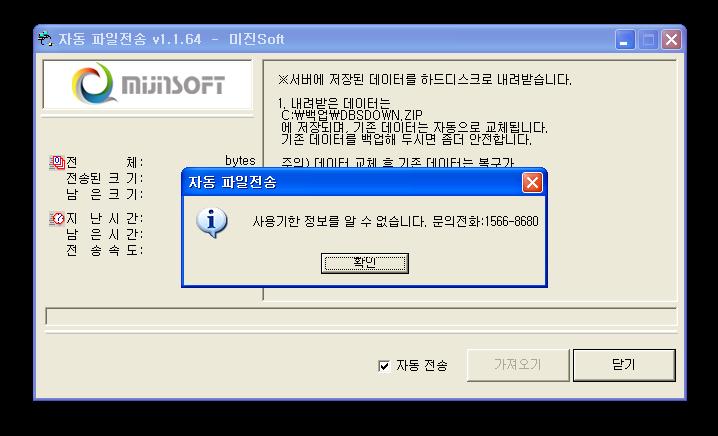Click the transfer progress bar
This screenshot has height=436, width=718.
[x=361, y=316]
